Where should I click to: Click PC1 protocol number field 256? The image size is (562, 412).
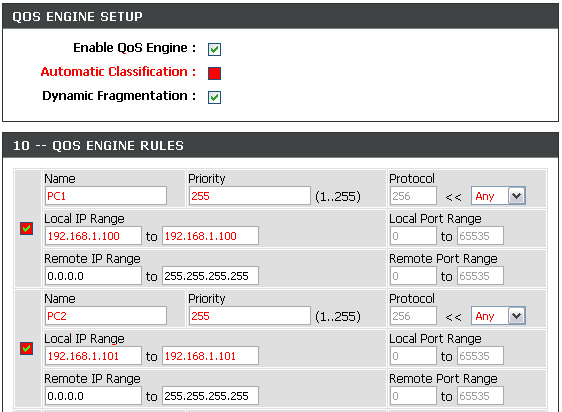pyautogui.click(x=413, y=196)
